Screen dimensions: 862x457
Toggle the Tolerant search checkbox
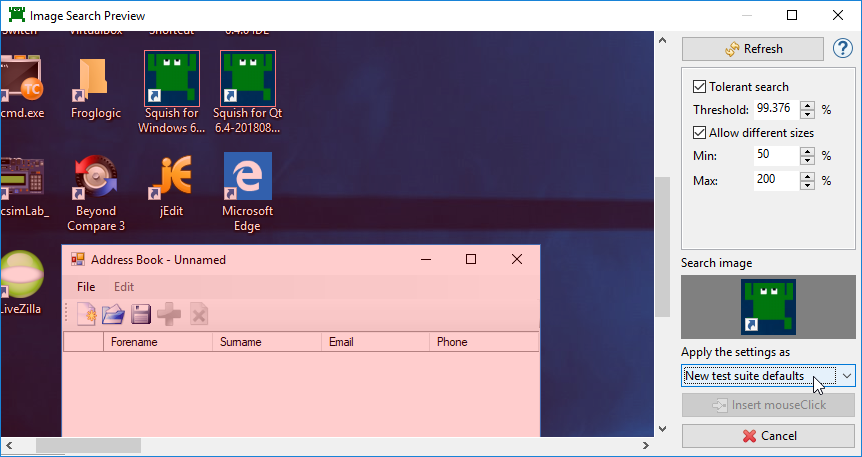(699, 87)
